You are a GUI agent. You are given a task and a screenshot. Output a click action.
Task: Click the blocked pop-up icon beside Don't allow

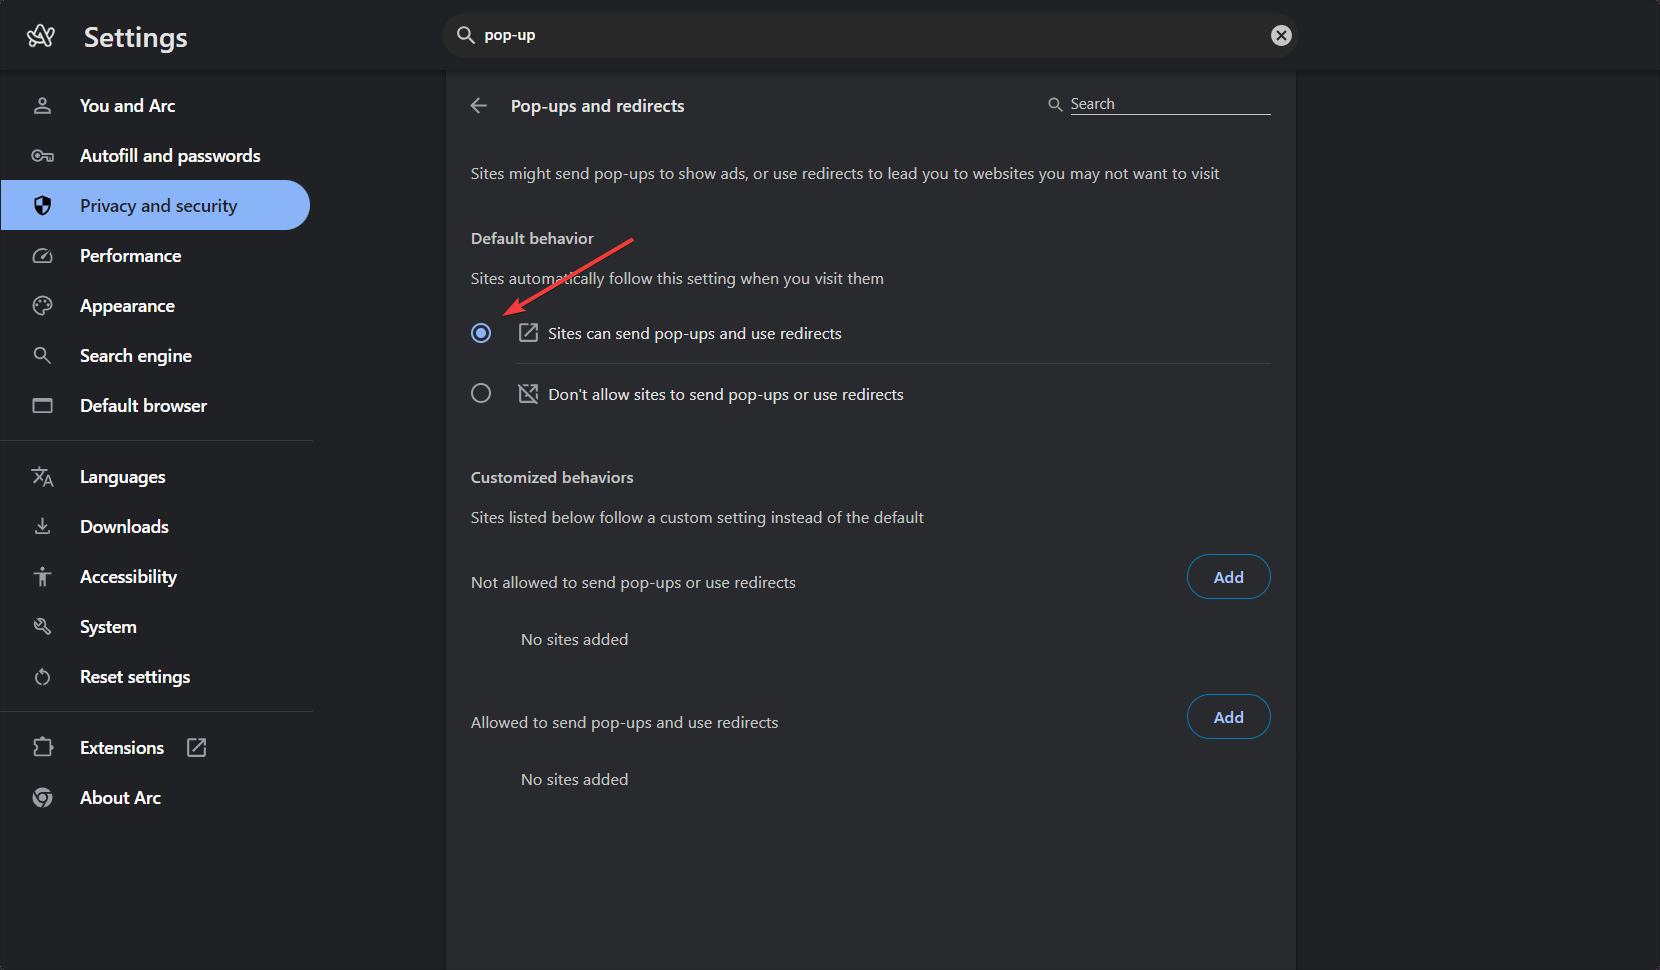528,394
